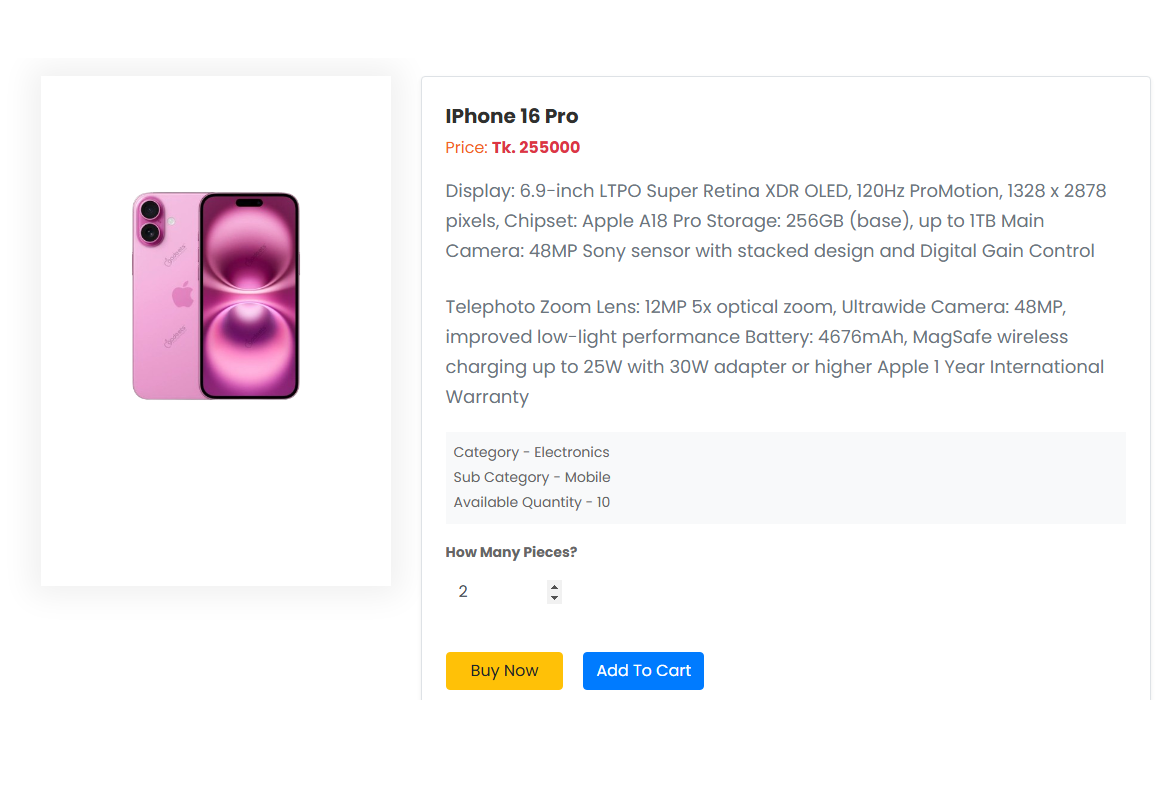This screenshot has height=786, width=1174.
Task: Click the camera flash dot on the phone
Action: 171,222
